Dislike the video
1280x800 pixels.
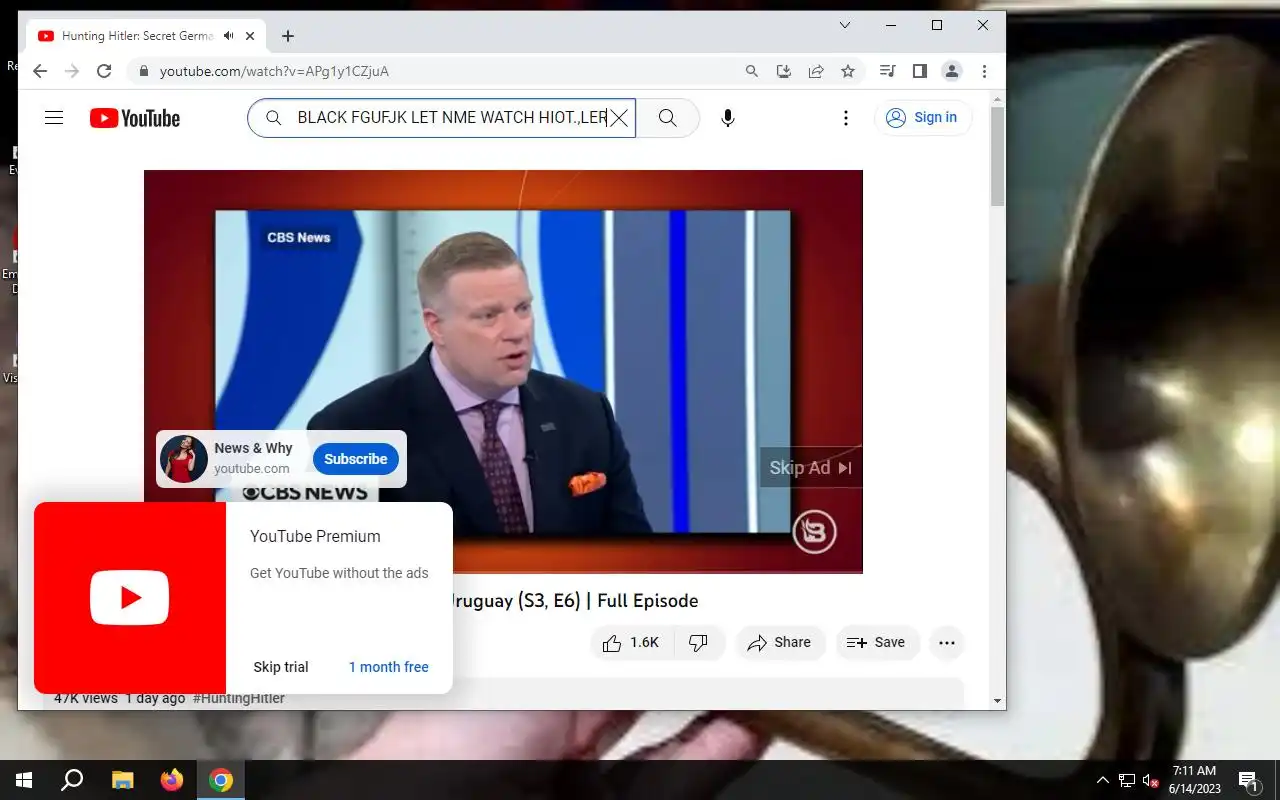coord(699,643)
